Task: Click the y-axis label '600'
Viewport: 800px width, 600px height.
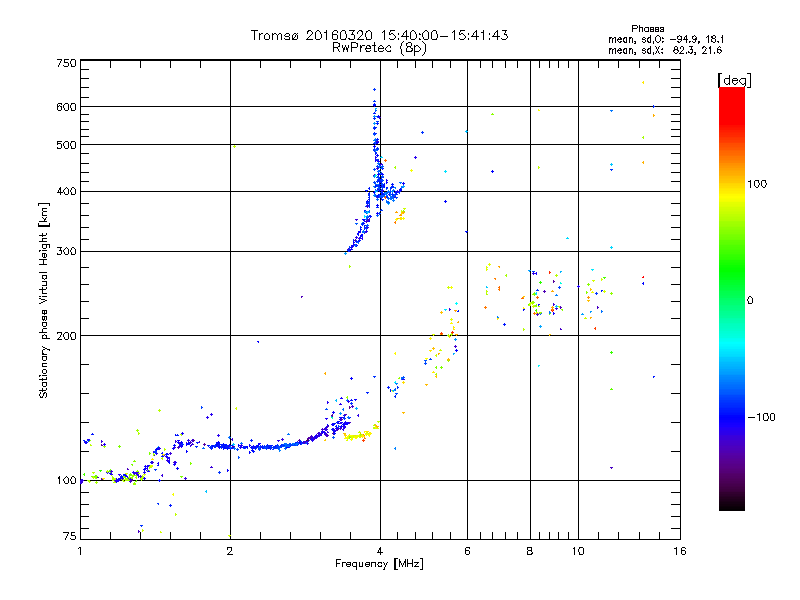Action: [x=66, y=107]
